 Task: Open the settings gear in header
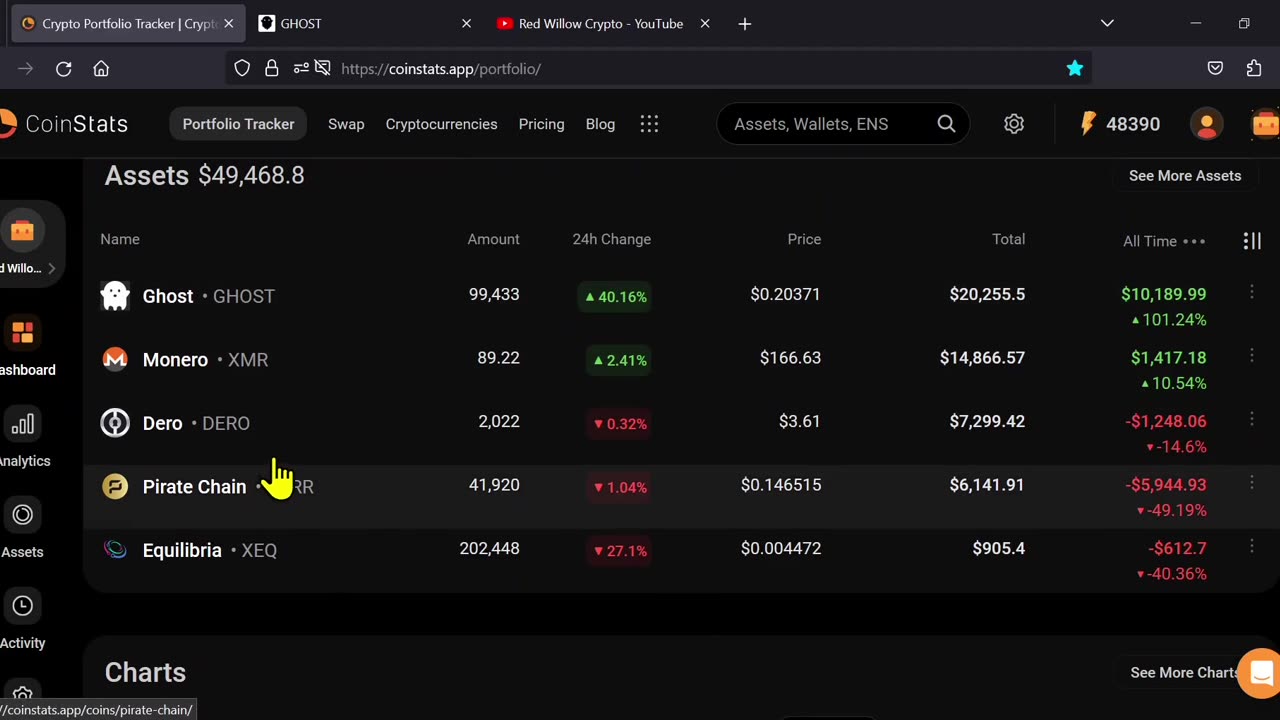(1014, 124)
